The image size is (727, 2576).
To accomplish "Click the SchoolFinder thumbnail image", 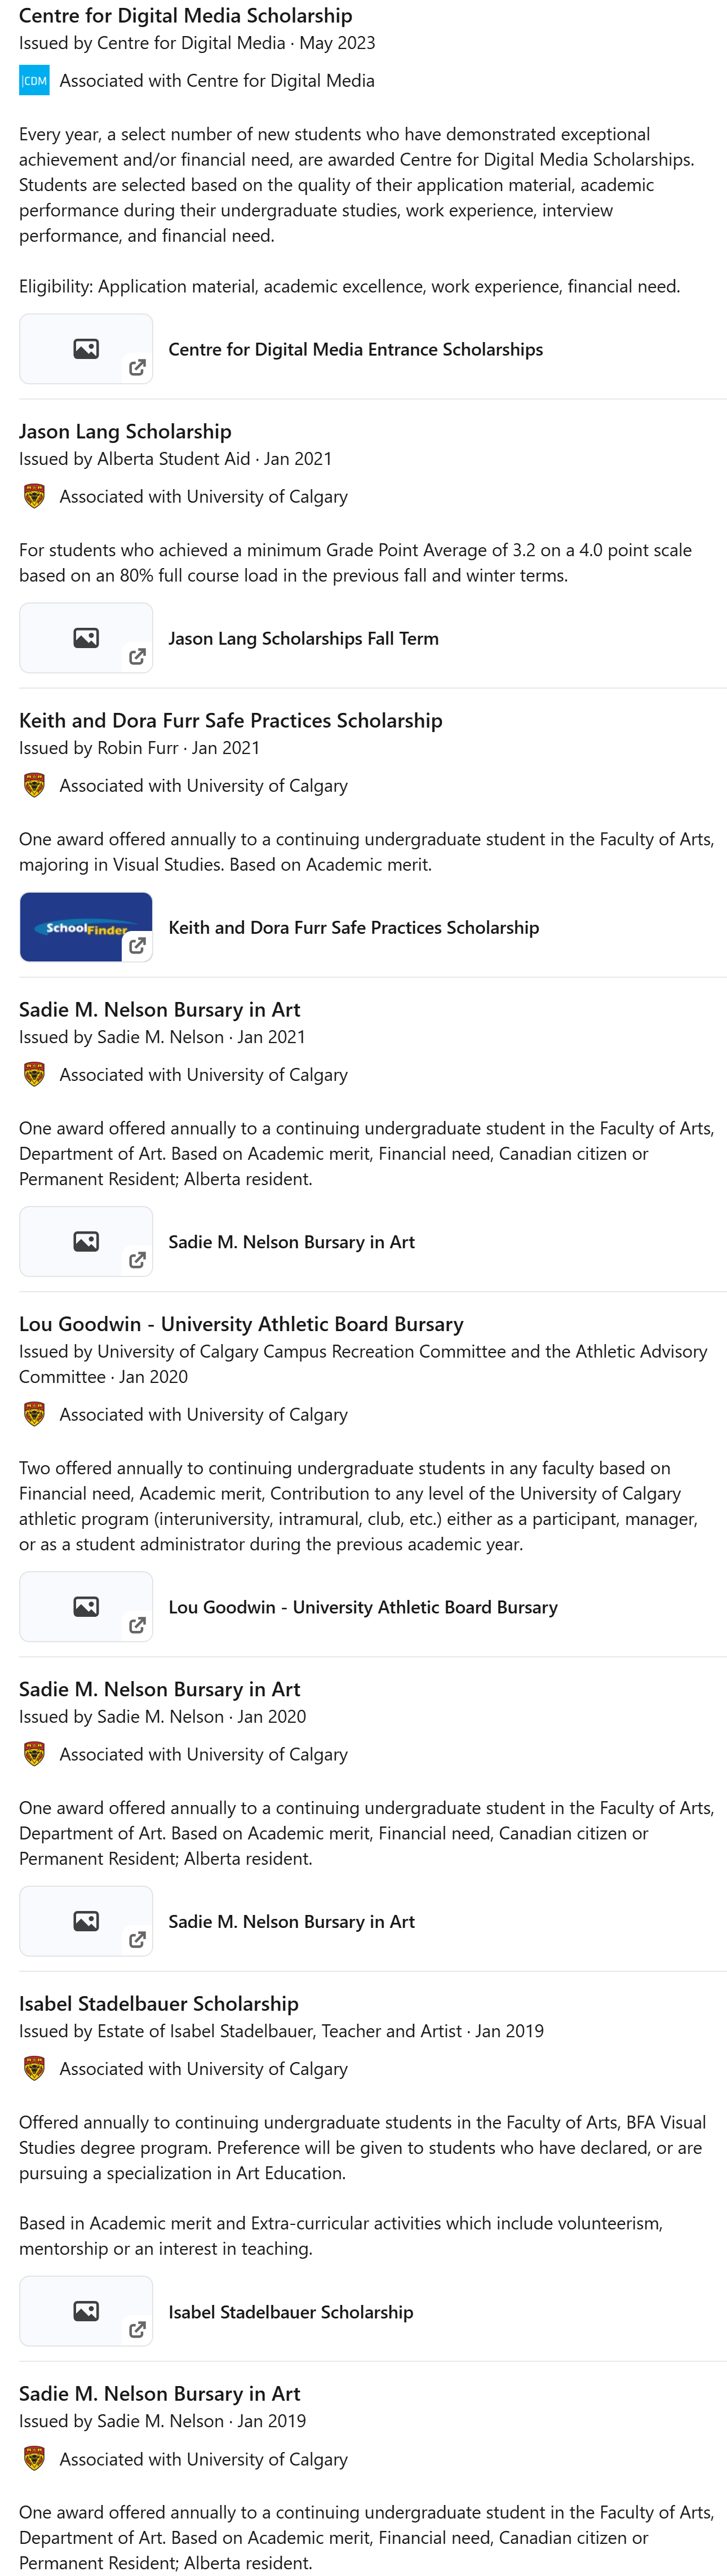I will [86, 927].
